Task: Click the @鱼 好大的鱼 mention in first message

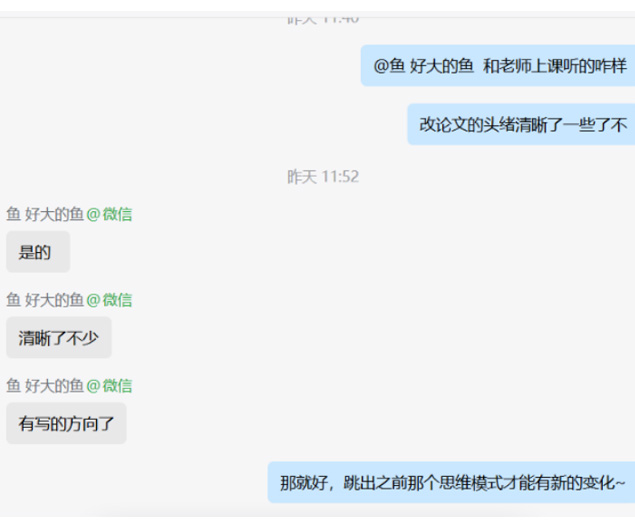Action: [423, 66]
